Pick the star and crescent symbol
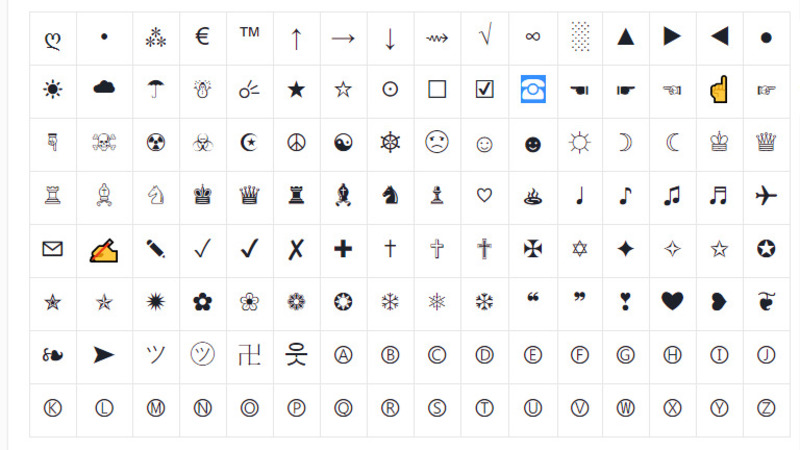The width and height of the screenshot is (800, 450). click(249, 142)
